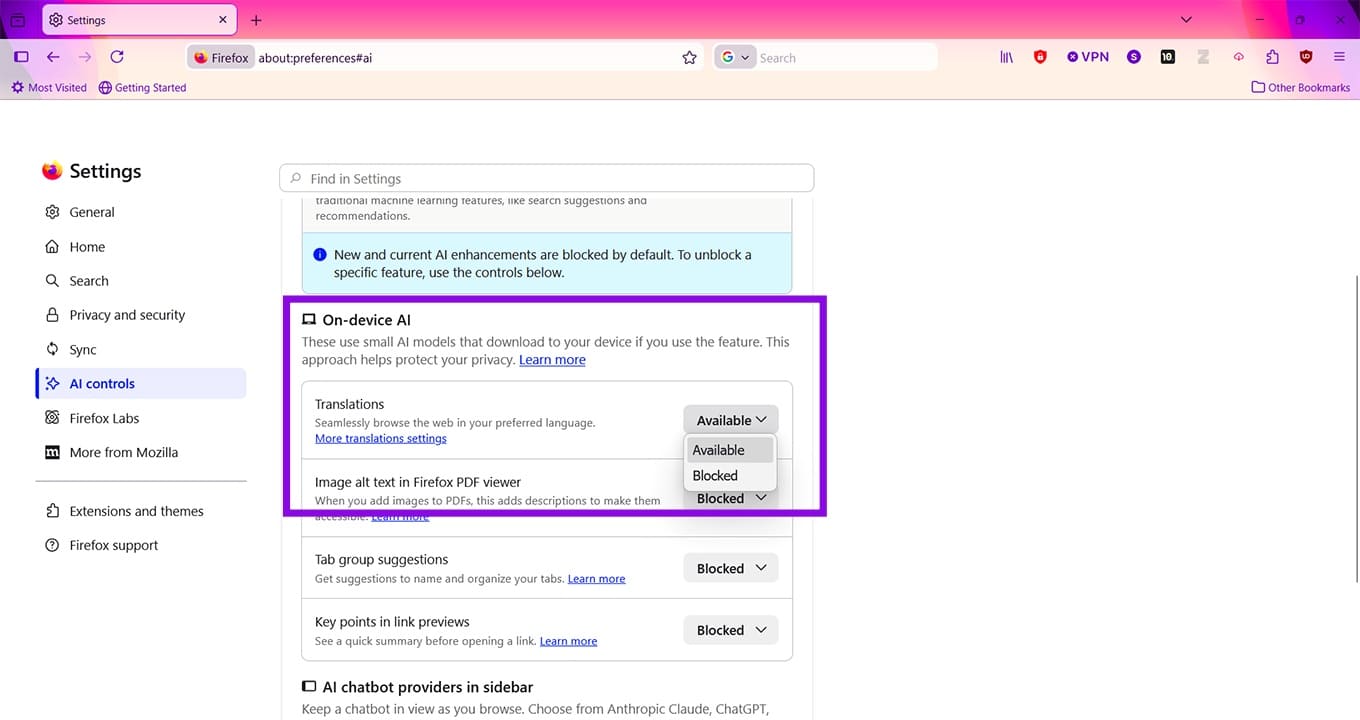Open the Privacy and security category

pyautogui.click(x=141, y=315)
